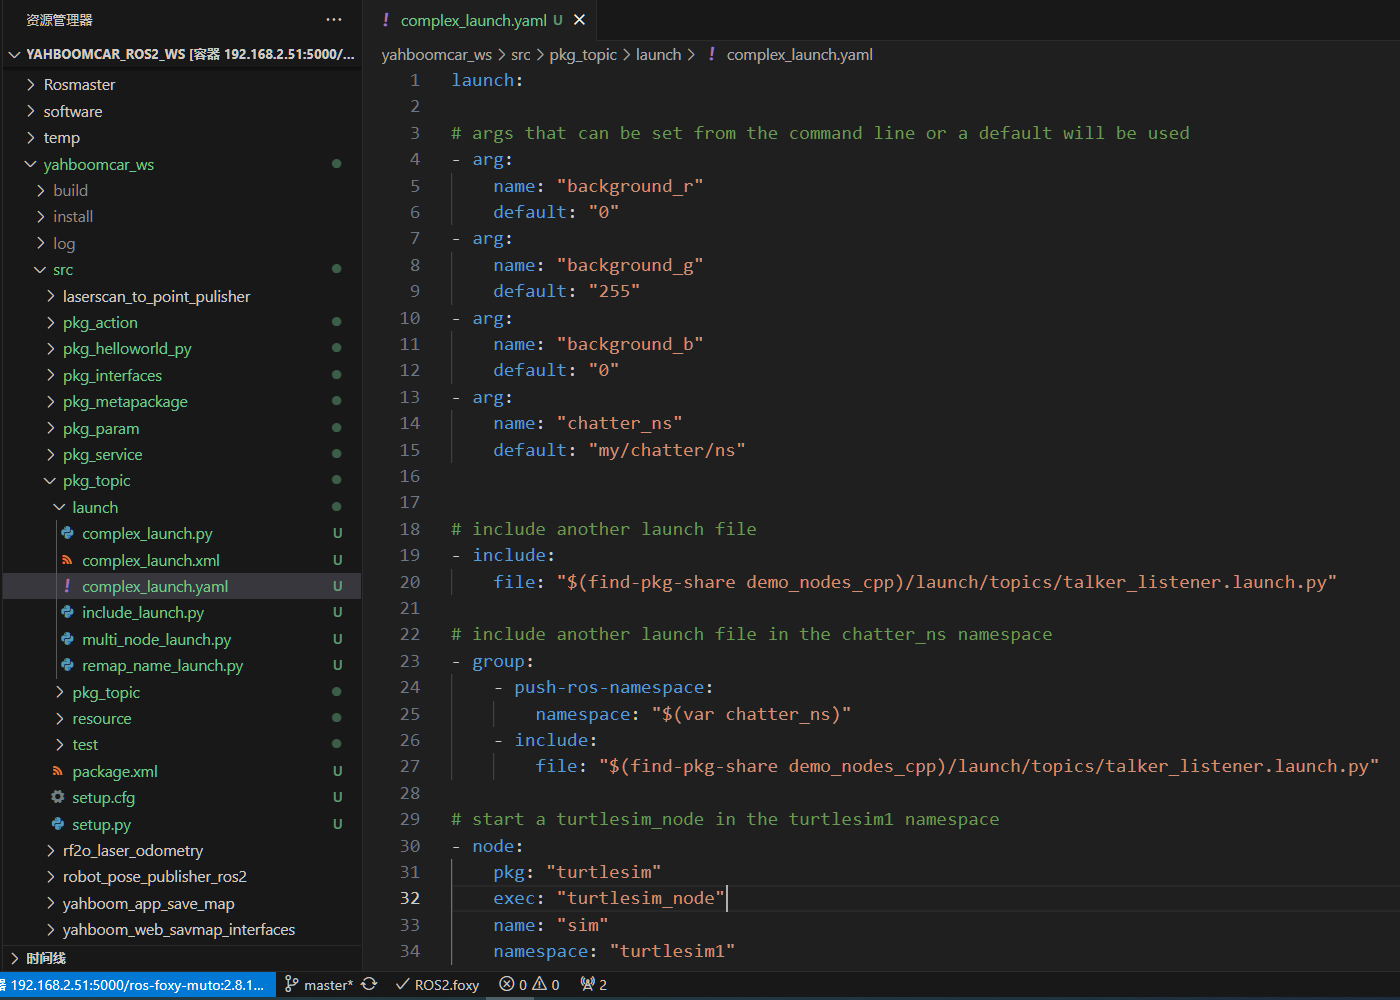Click the synchronize changes icon in status bar
The width and height of the screenshot is (1400, 1000).
point(369,984)
